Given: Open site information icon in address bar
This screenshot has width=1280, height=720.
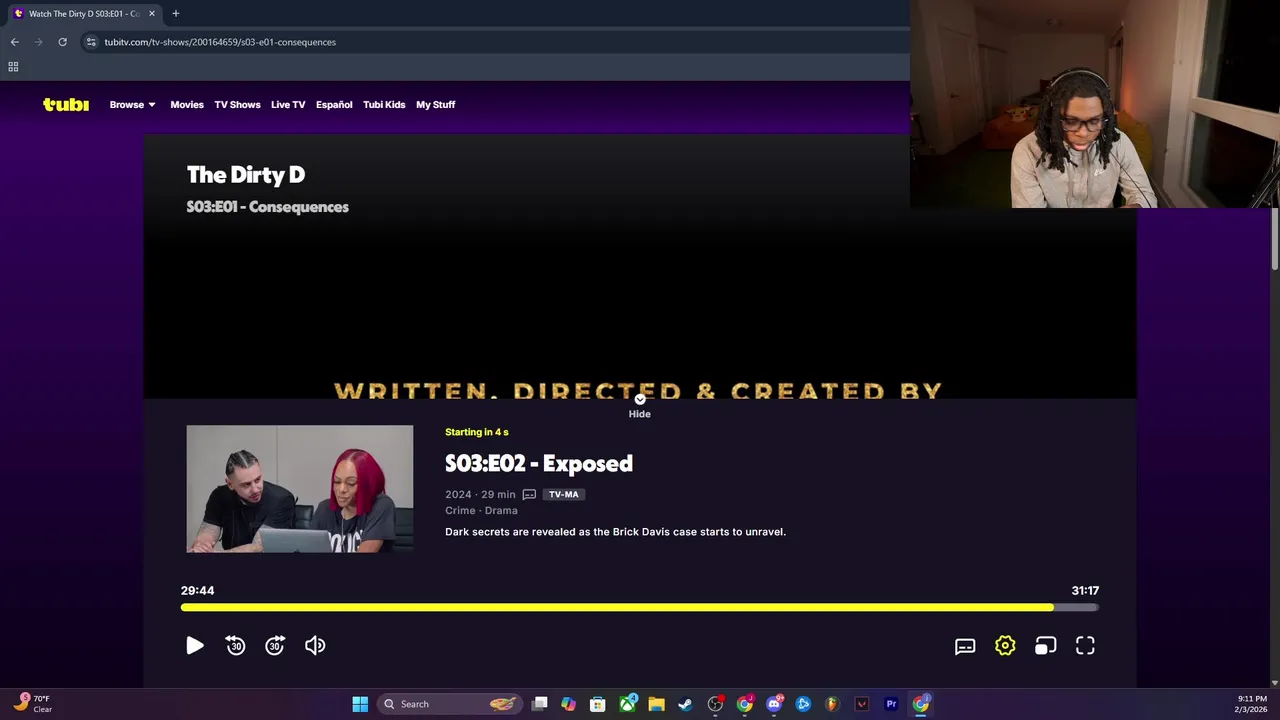Looking at the screenshot, I should [x=91, y=42].
